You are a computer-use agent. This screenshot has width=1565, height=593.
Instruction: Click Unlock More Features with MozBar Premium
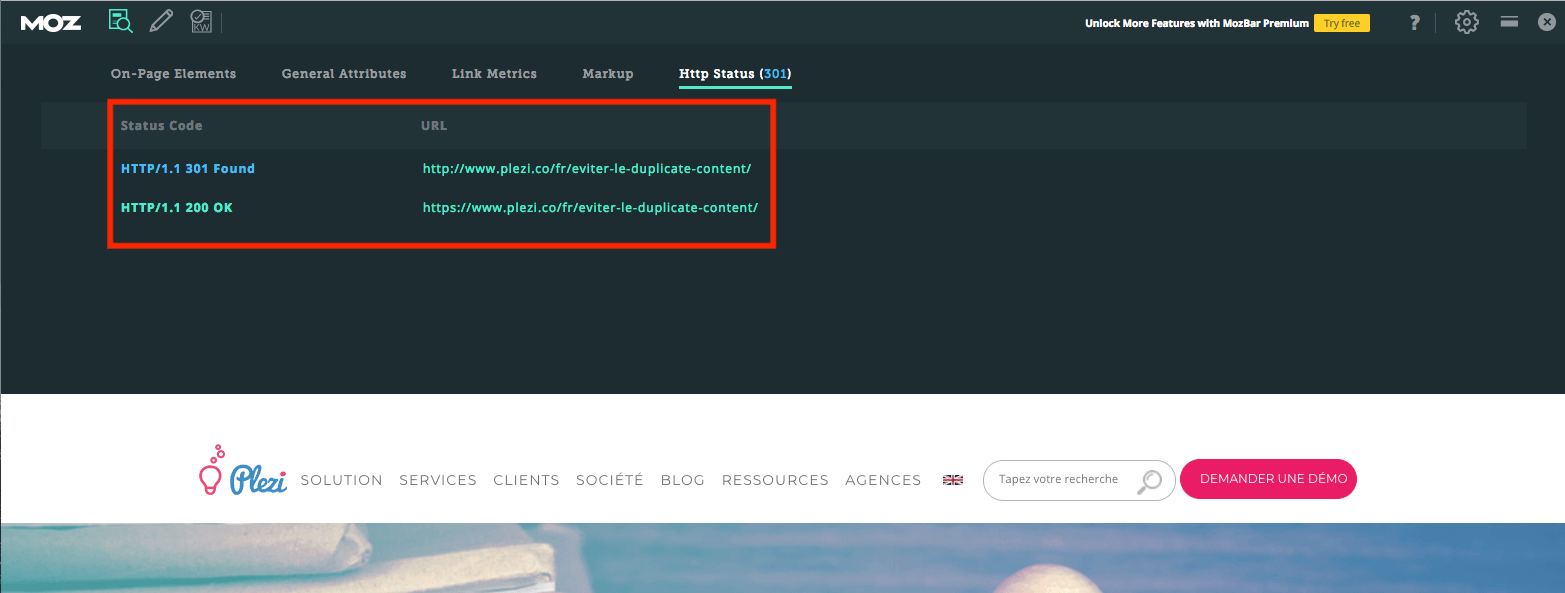point(1196,23)
